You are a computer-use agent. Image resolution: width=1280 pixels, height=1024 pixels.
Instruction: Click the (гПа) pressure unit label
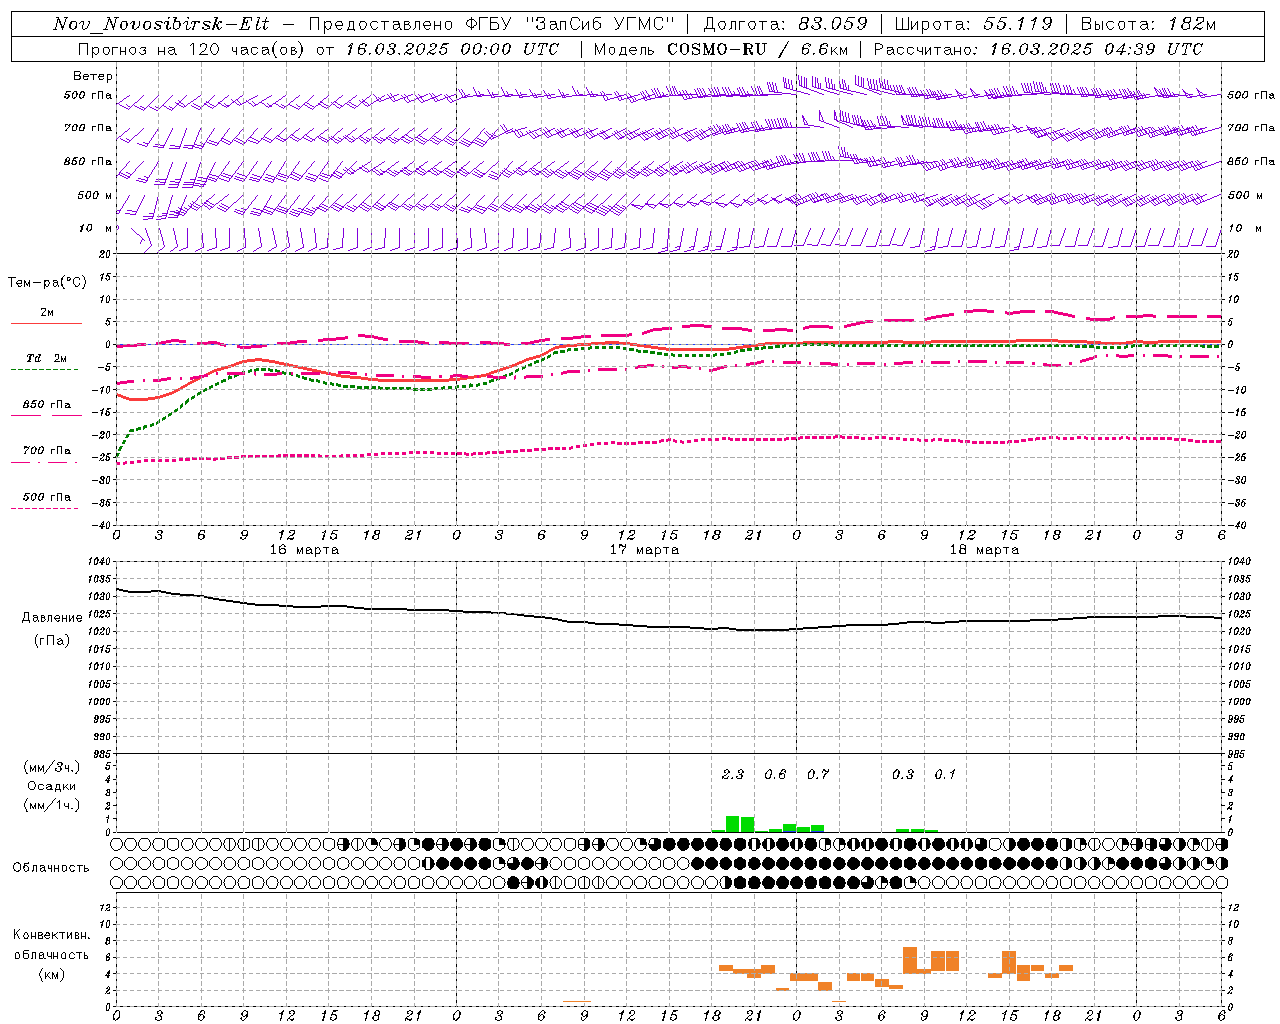click(x=52, y=641)
